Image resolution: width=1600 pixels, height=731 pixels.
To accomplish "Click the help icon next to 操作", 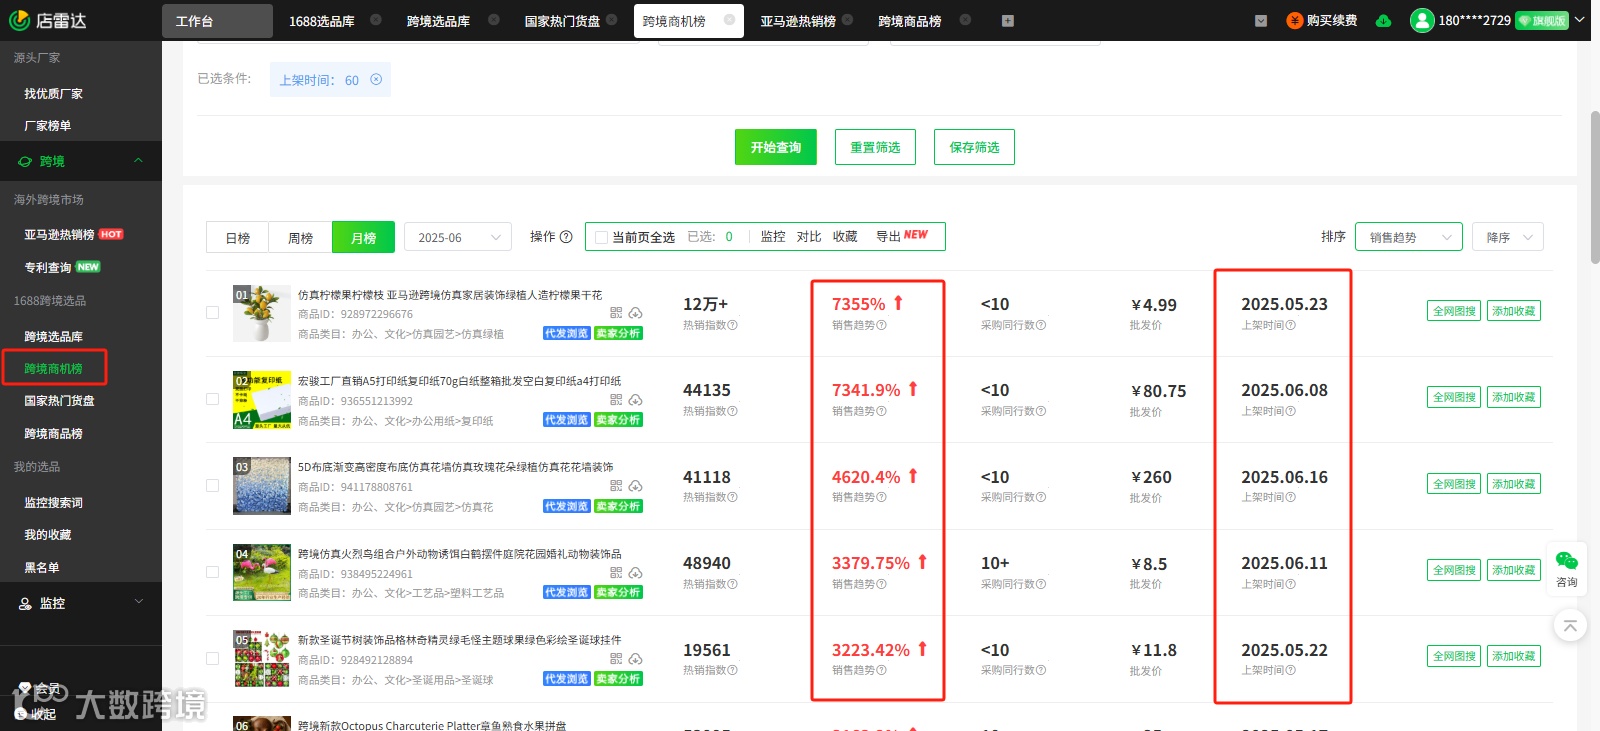I will 566,237.
